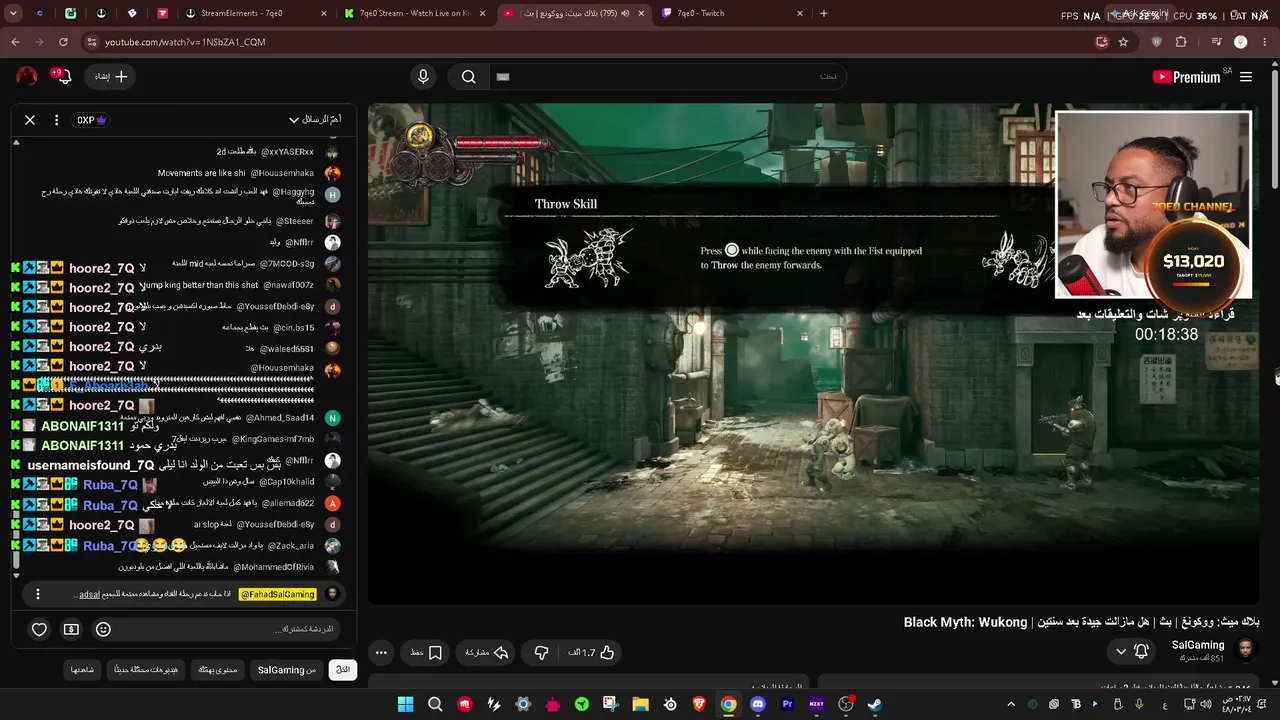This screenshot has width=1280, height=720.
Task: Open the browser profile avatar
Action: [1241, 42]
